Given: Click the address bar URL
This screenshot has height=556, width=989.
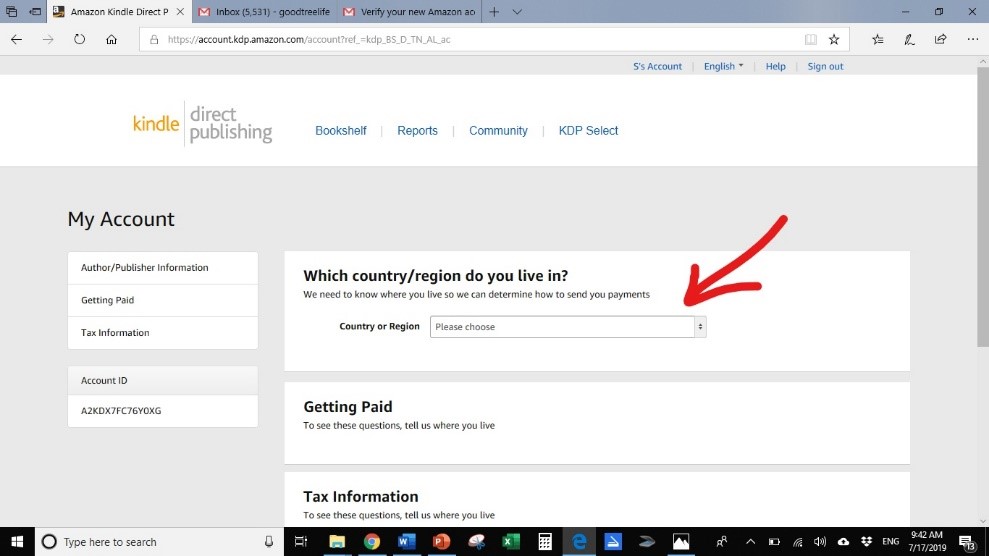Looking at the screenshot, I should click(309, 39).
